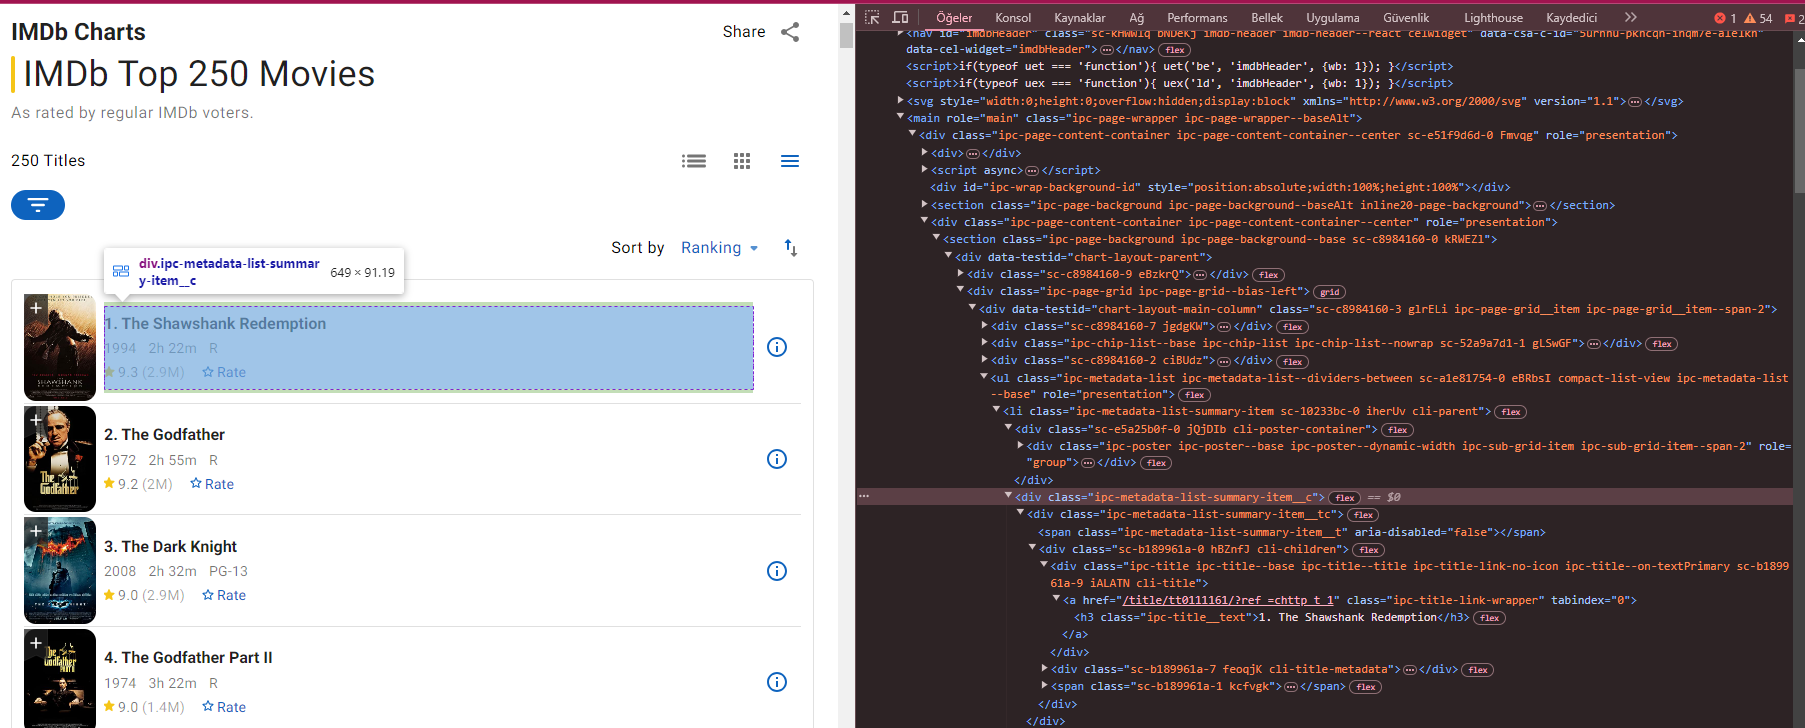Open the Lighthouse tab

1493,18
